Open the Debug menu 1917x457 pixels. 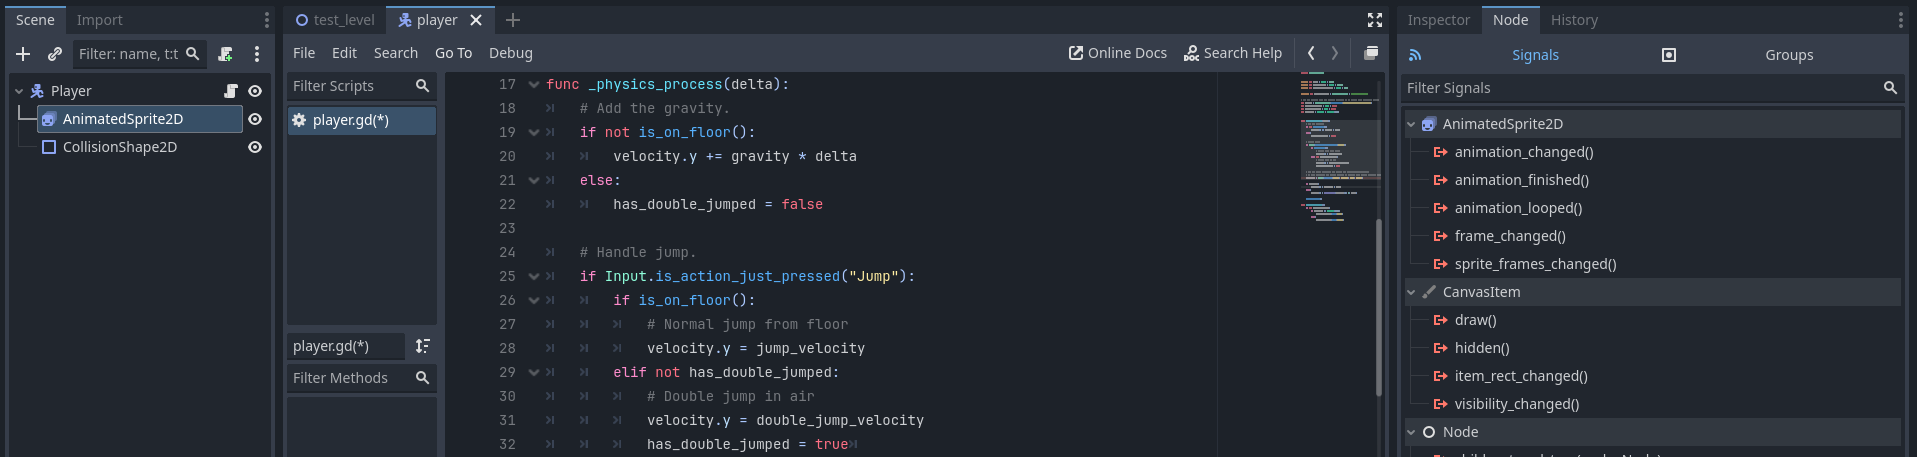click(511, 53)
